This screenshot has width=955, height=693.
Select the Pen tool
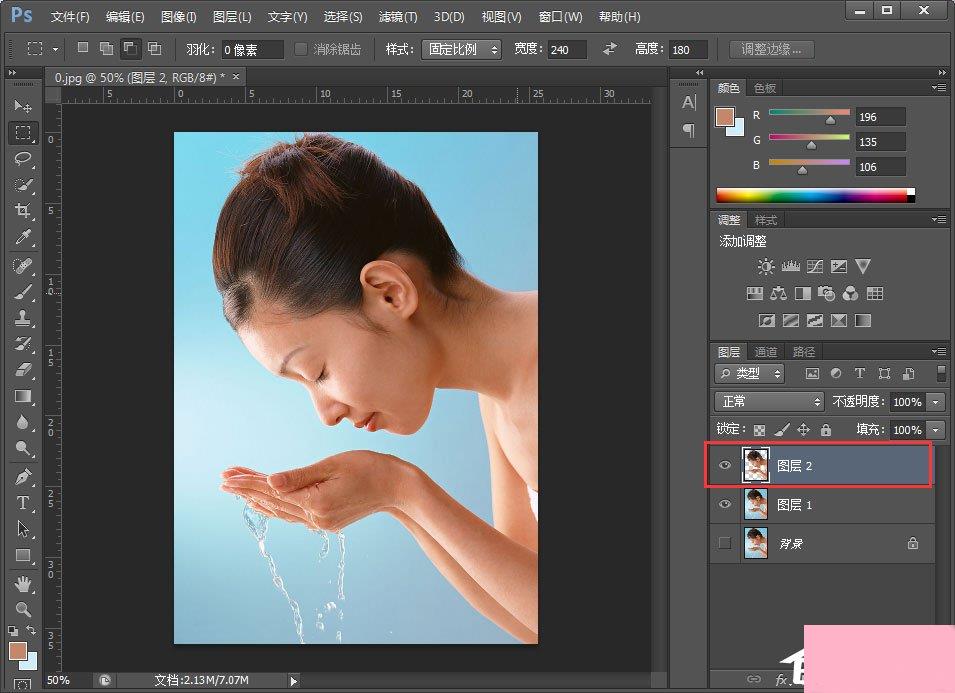(23, 477)
